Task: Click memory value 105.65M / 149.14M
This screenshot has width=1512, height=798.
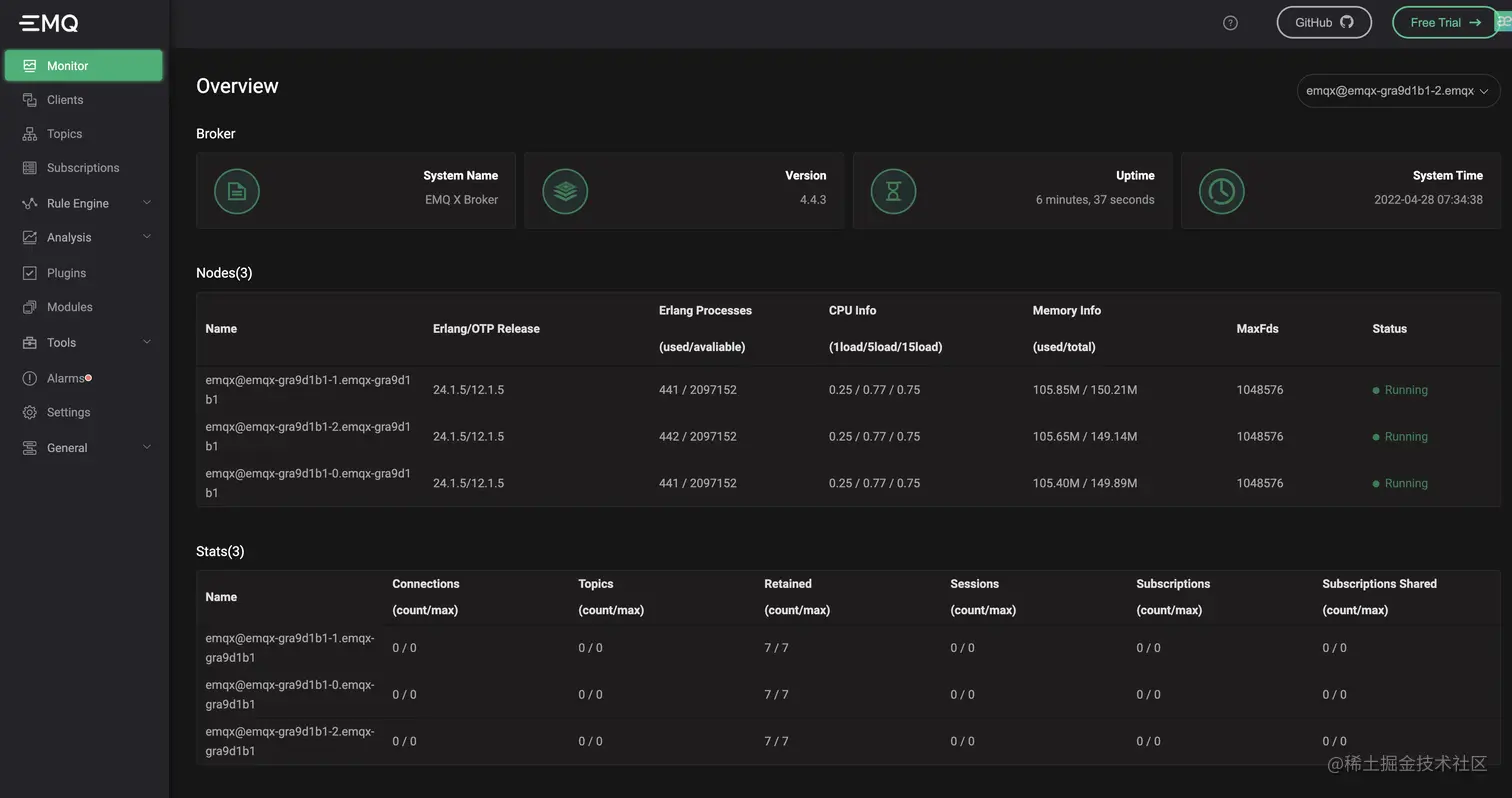Action: pos(1085,437)
